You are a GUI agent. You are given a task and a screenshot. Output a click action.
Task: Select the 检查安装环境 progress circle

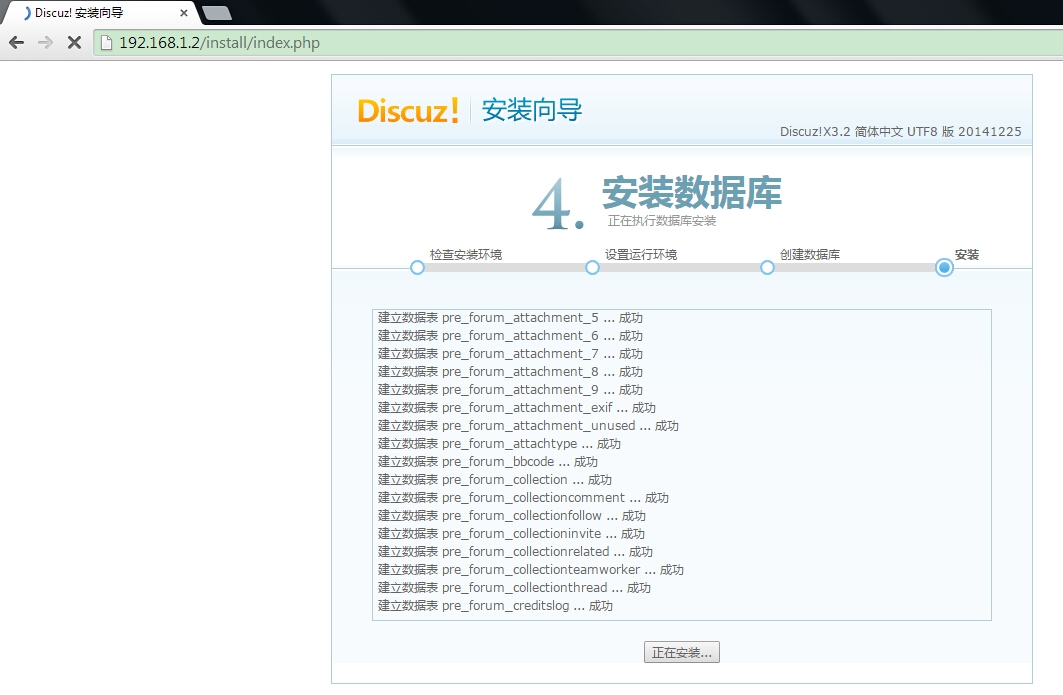pos(417,267)
